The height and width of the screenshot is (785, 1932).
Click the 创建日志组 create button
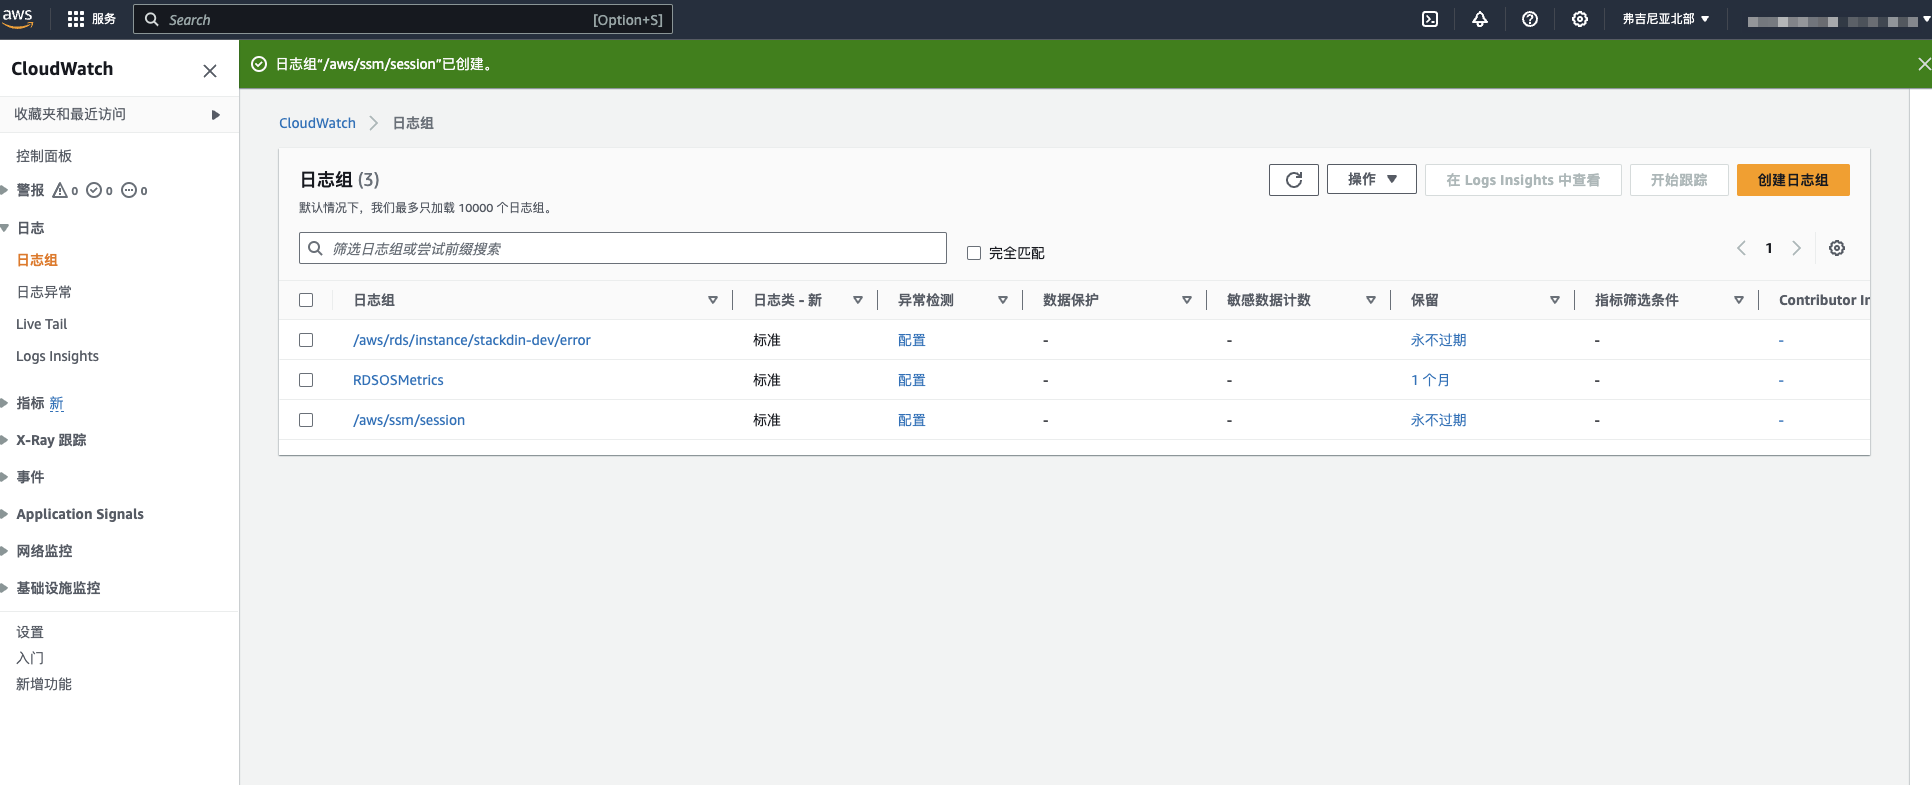(x=1793, y=180)
